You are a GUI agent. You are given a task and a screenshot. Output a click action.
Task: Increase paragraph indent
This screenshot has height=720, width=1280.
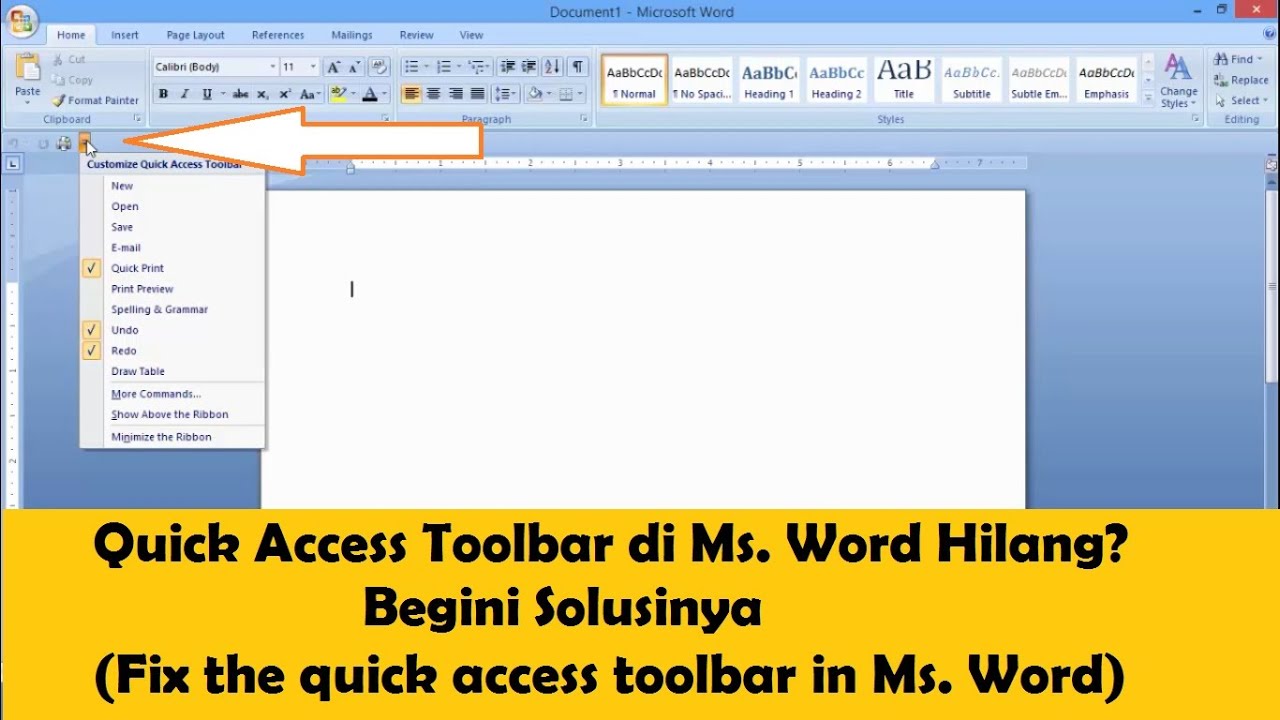(x=530, y=67)
